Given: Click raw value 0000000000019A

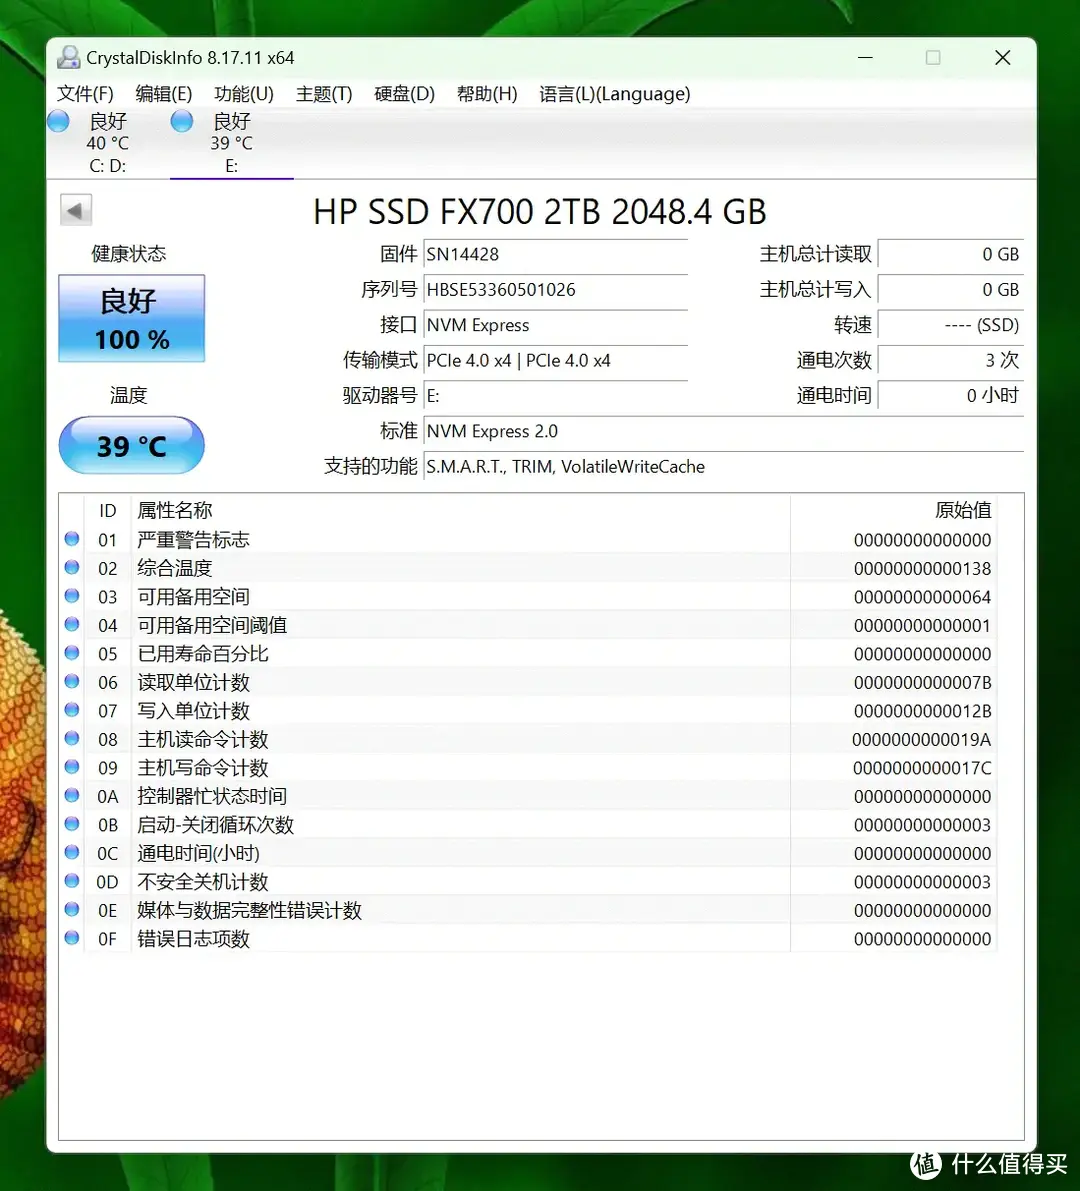Looking at the screenshot, I should tap(921, 740).
